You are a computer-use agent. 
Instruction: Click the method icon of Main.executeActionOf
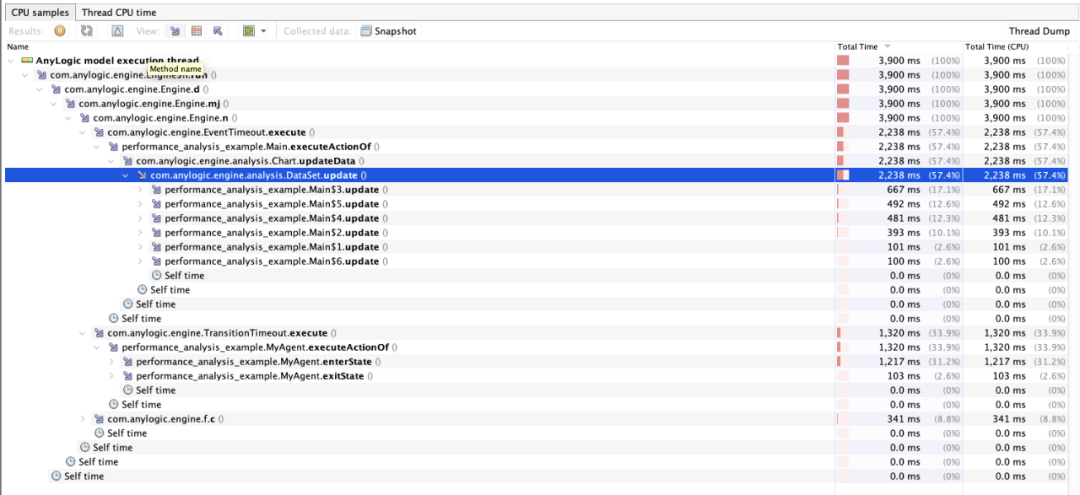(113, 147)
